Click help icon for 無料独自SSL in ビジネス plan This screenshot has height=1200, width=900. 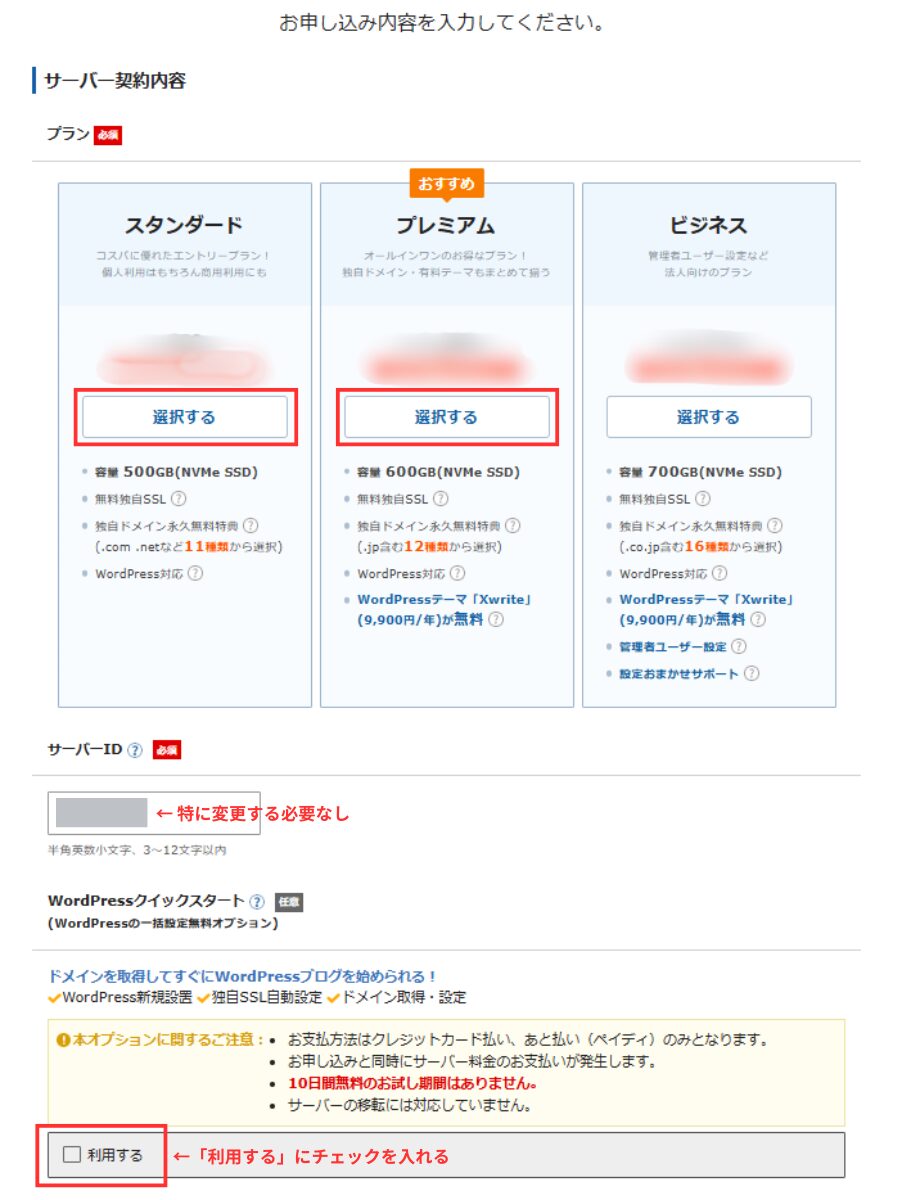point(702,498)
